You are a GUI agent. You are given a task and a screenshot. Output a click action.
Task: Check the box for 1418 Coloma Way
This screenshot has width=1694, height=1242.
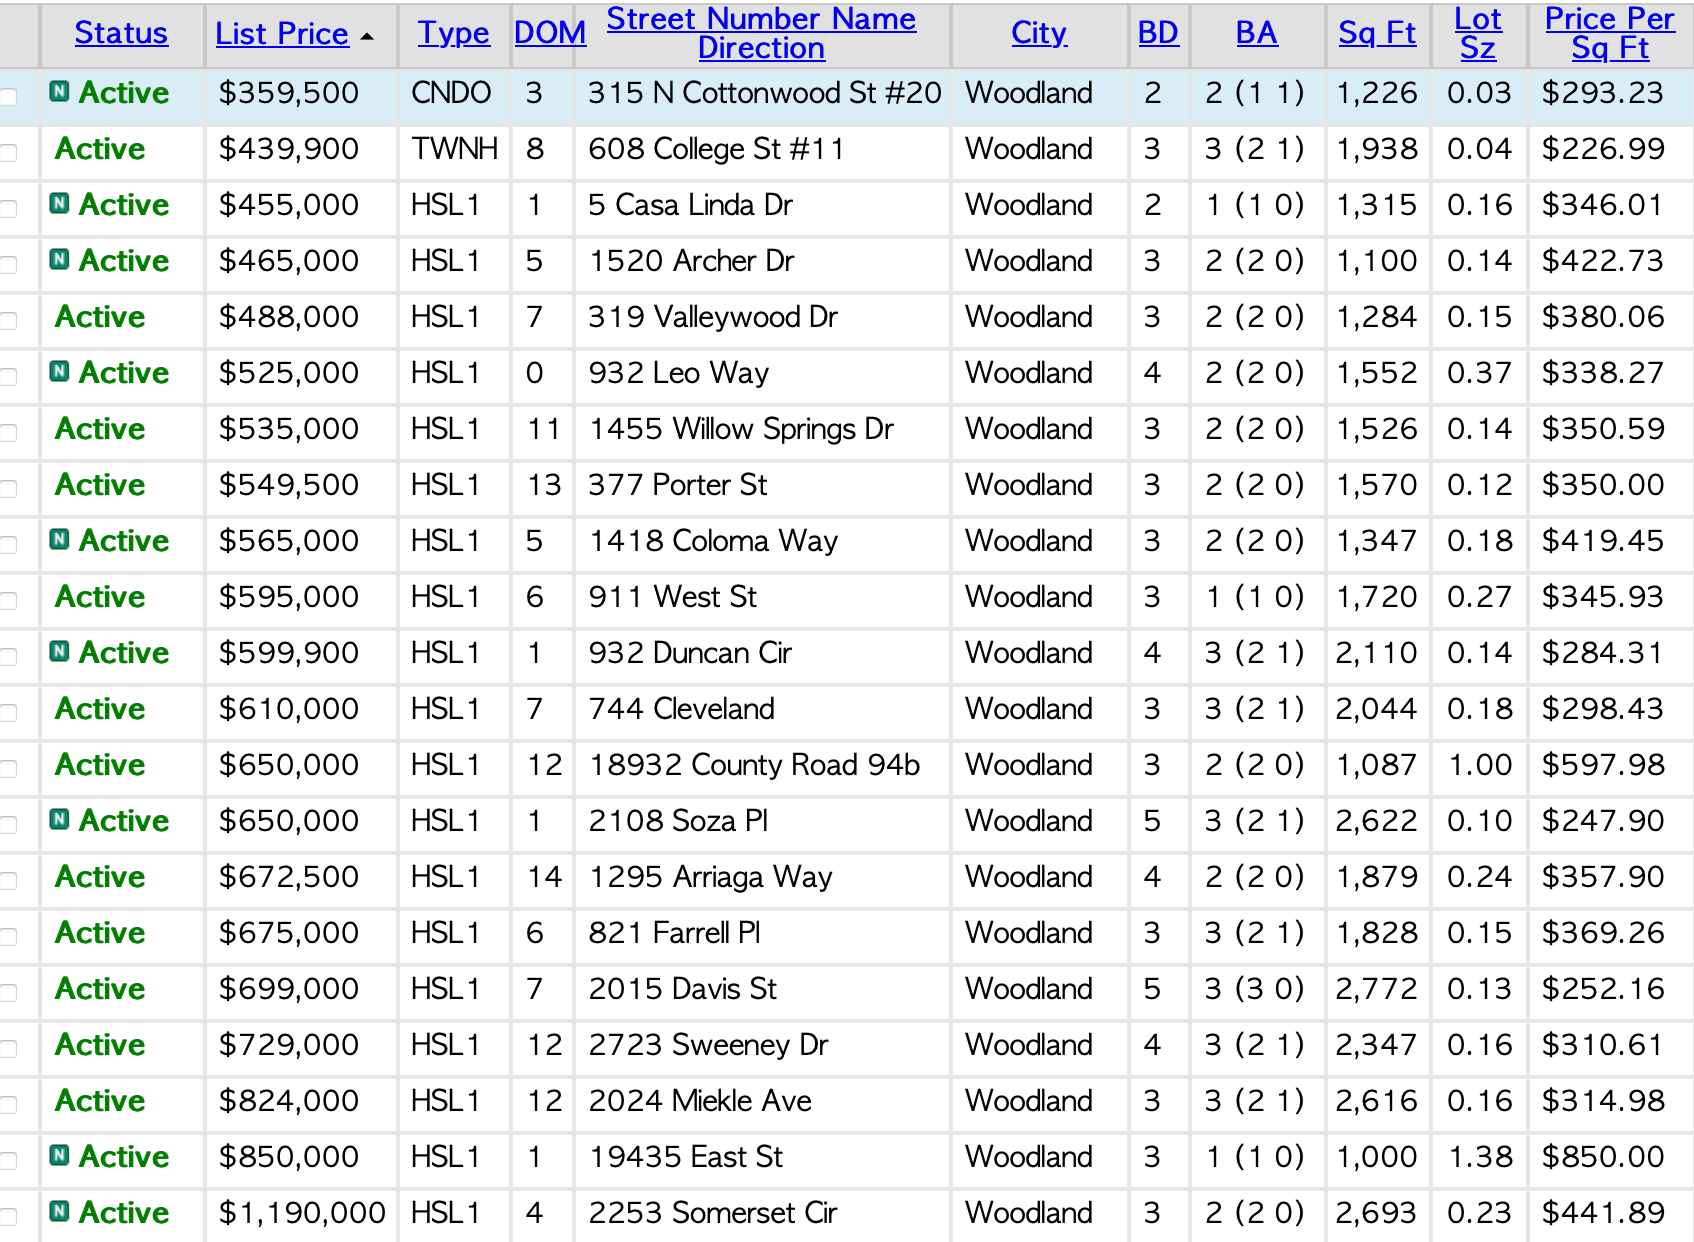pos(9,545)
